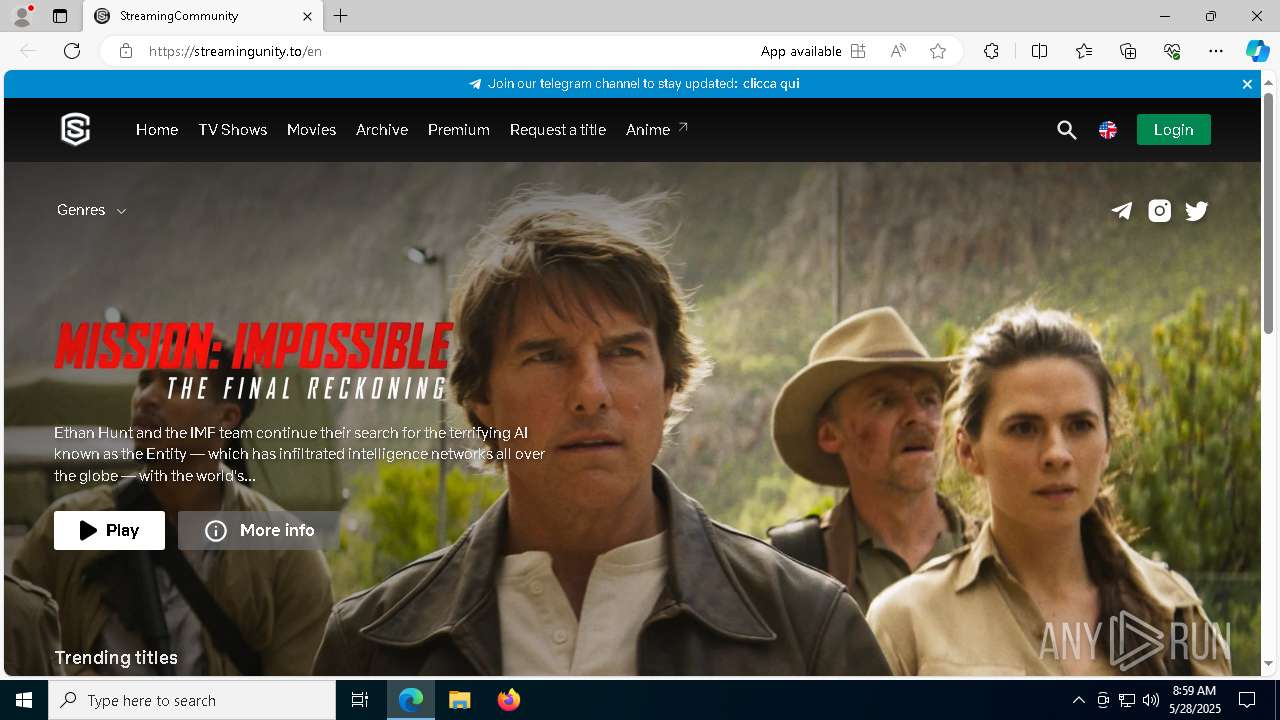The width and height of the screenshot is (1280, 720).
Task: Open Collections icon
Action: (x=1128, y=51)
